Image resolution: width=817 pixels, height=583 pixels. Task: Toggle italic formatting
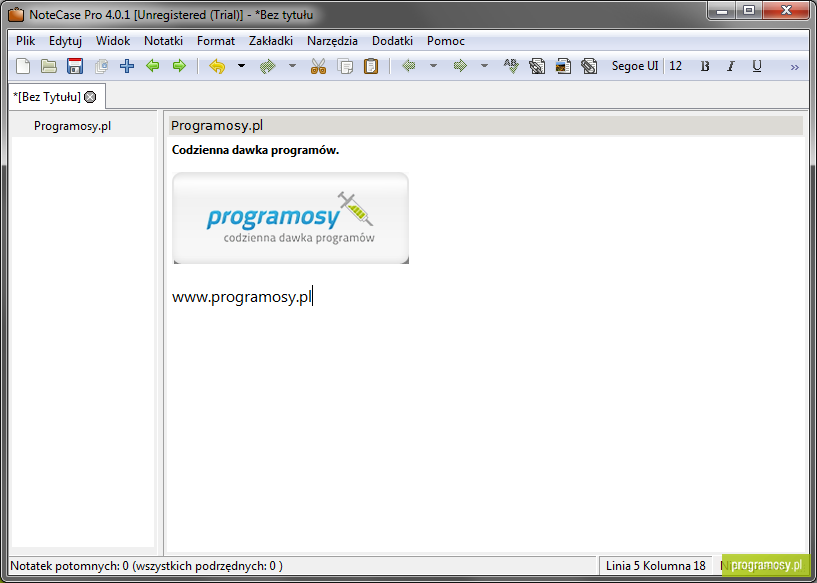[x=731, y=66]
